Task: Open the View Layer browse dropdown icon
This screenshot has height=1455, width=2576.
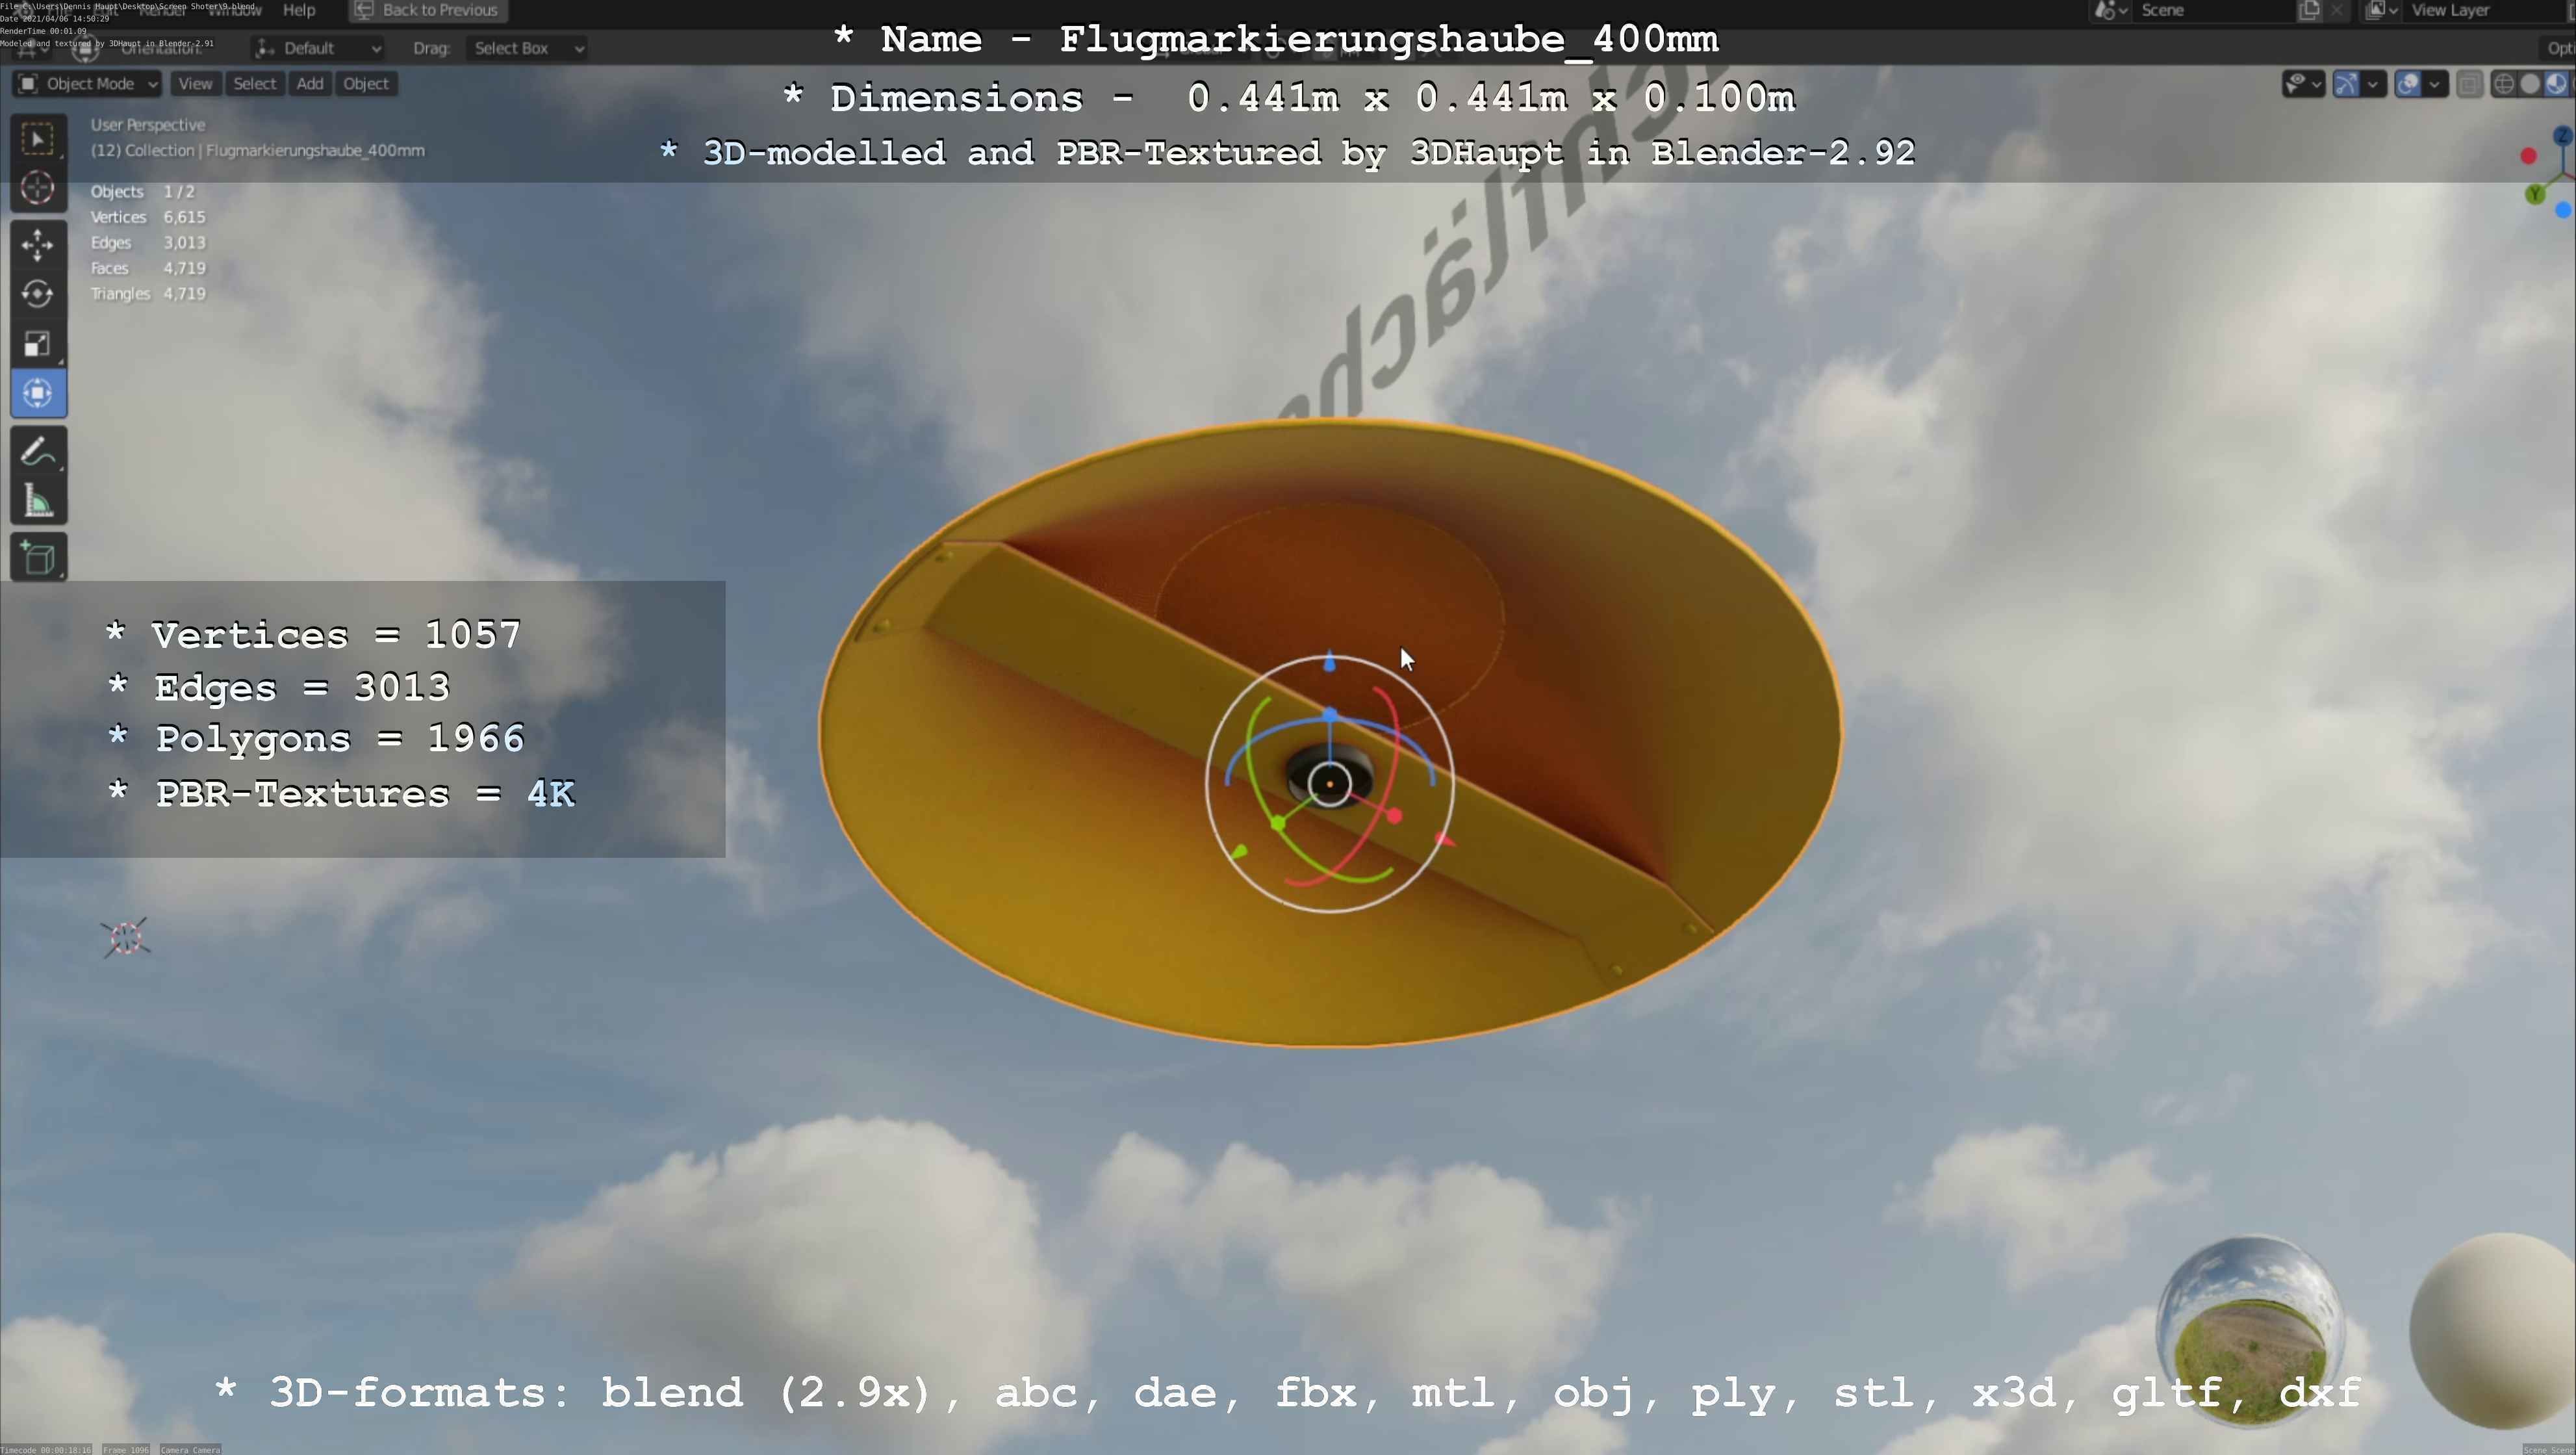Action: pos(2382,10)
